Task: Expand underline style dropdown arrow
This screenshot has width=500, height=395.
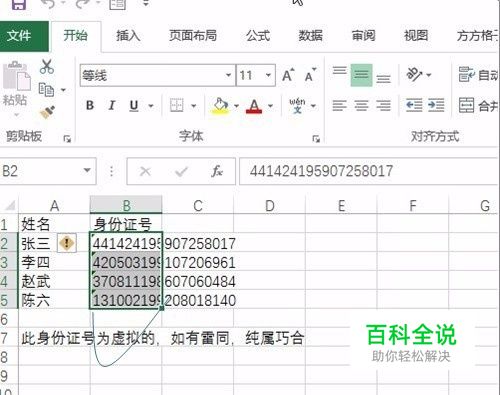Action: (x=151, y=106)
